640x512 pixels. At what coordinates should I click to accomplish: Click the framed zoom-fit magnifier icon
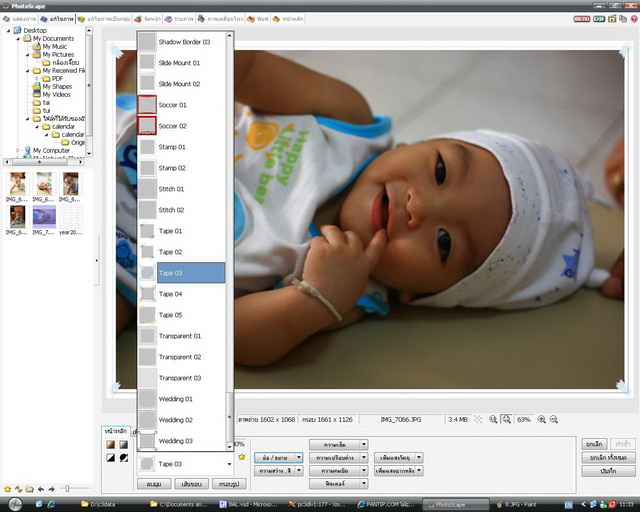tap(507, 419)
